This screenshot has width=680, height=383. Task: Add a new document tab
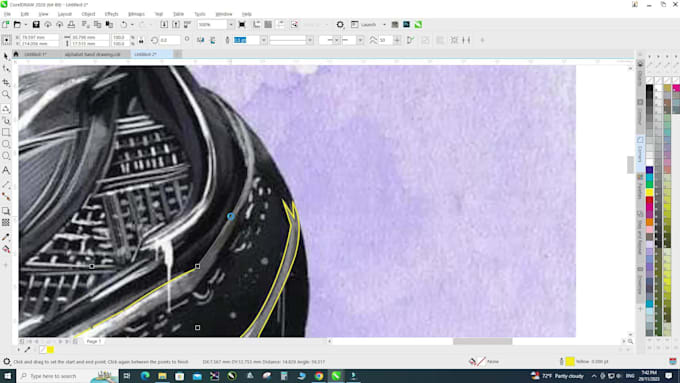tap(177, 54)
